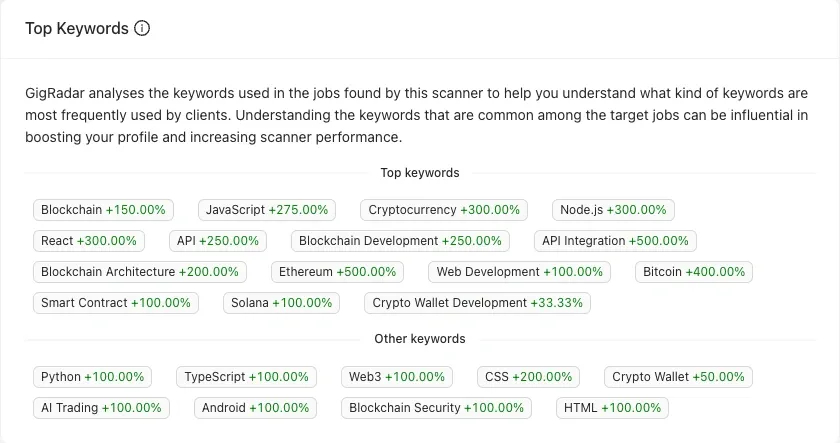
Task: Select the Blockchain Security +100.00% tag
Action: [436, 408]
